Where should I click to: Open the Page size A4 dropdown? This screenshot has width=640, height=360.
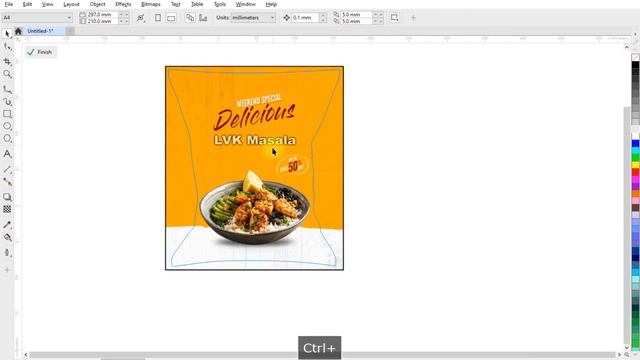[x=37, y=18]
